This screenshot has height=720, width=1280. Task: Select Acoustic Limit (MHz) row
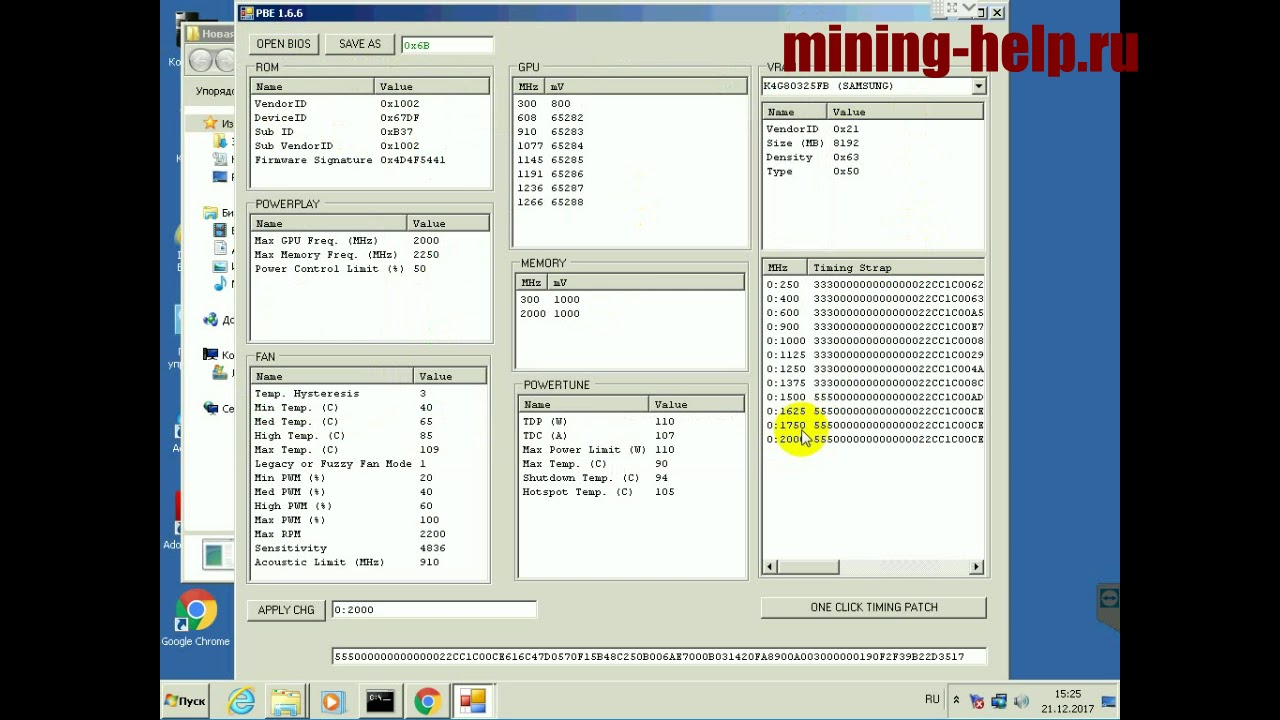(x=369, y=562)
